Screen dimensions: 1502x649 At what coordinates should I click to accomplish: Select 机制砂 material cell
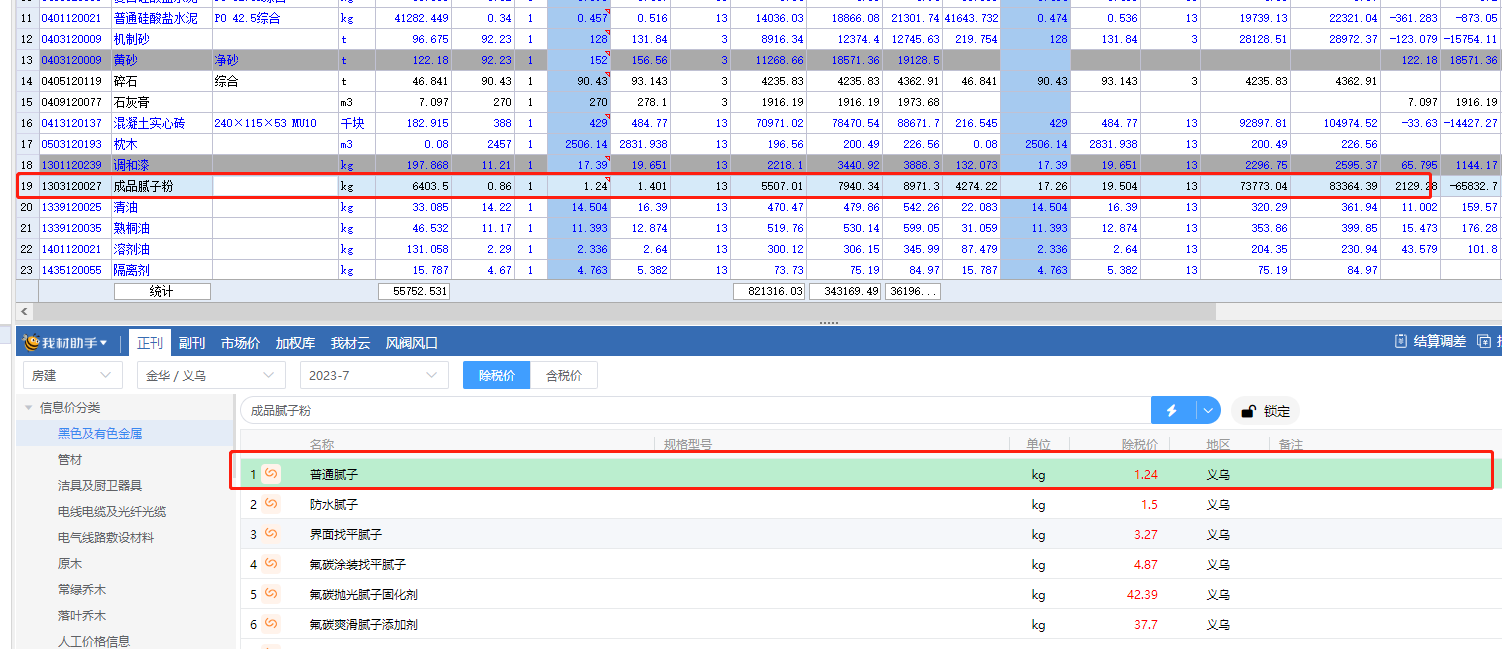(x=161, y=39)
